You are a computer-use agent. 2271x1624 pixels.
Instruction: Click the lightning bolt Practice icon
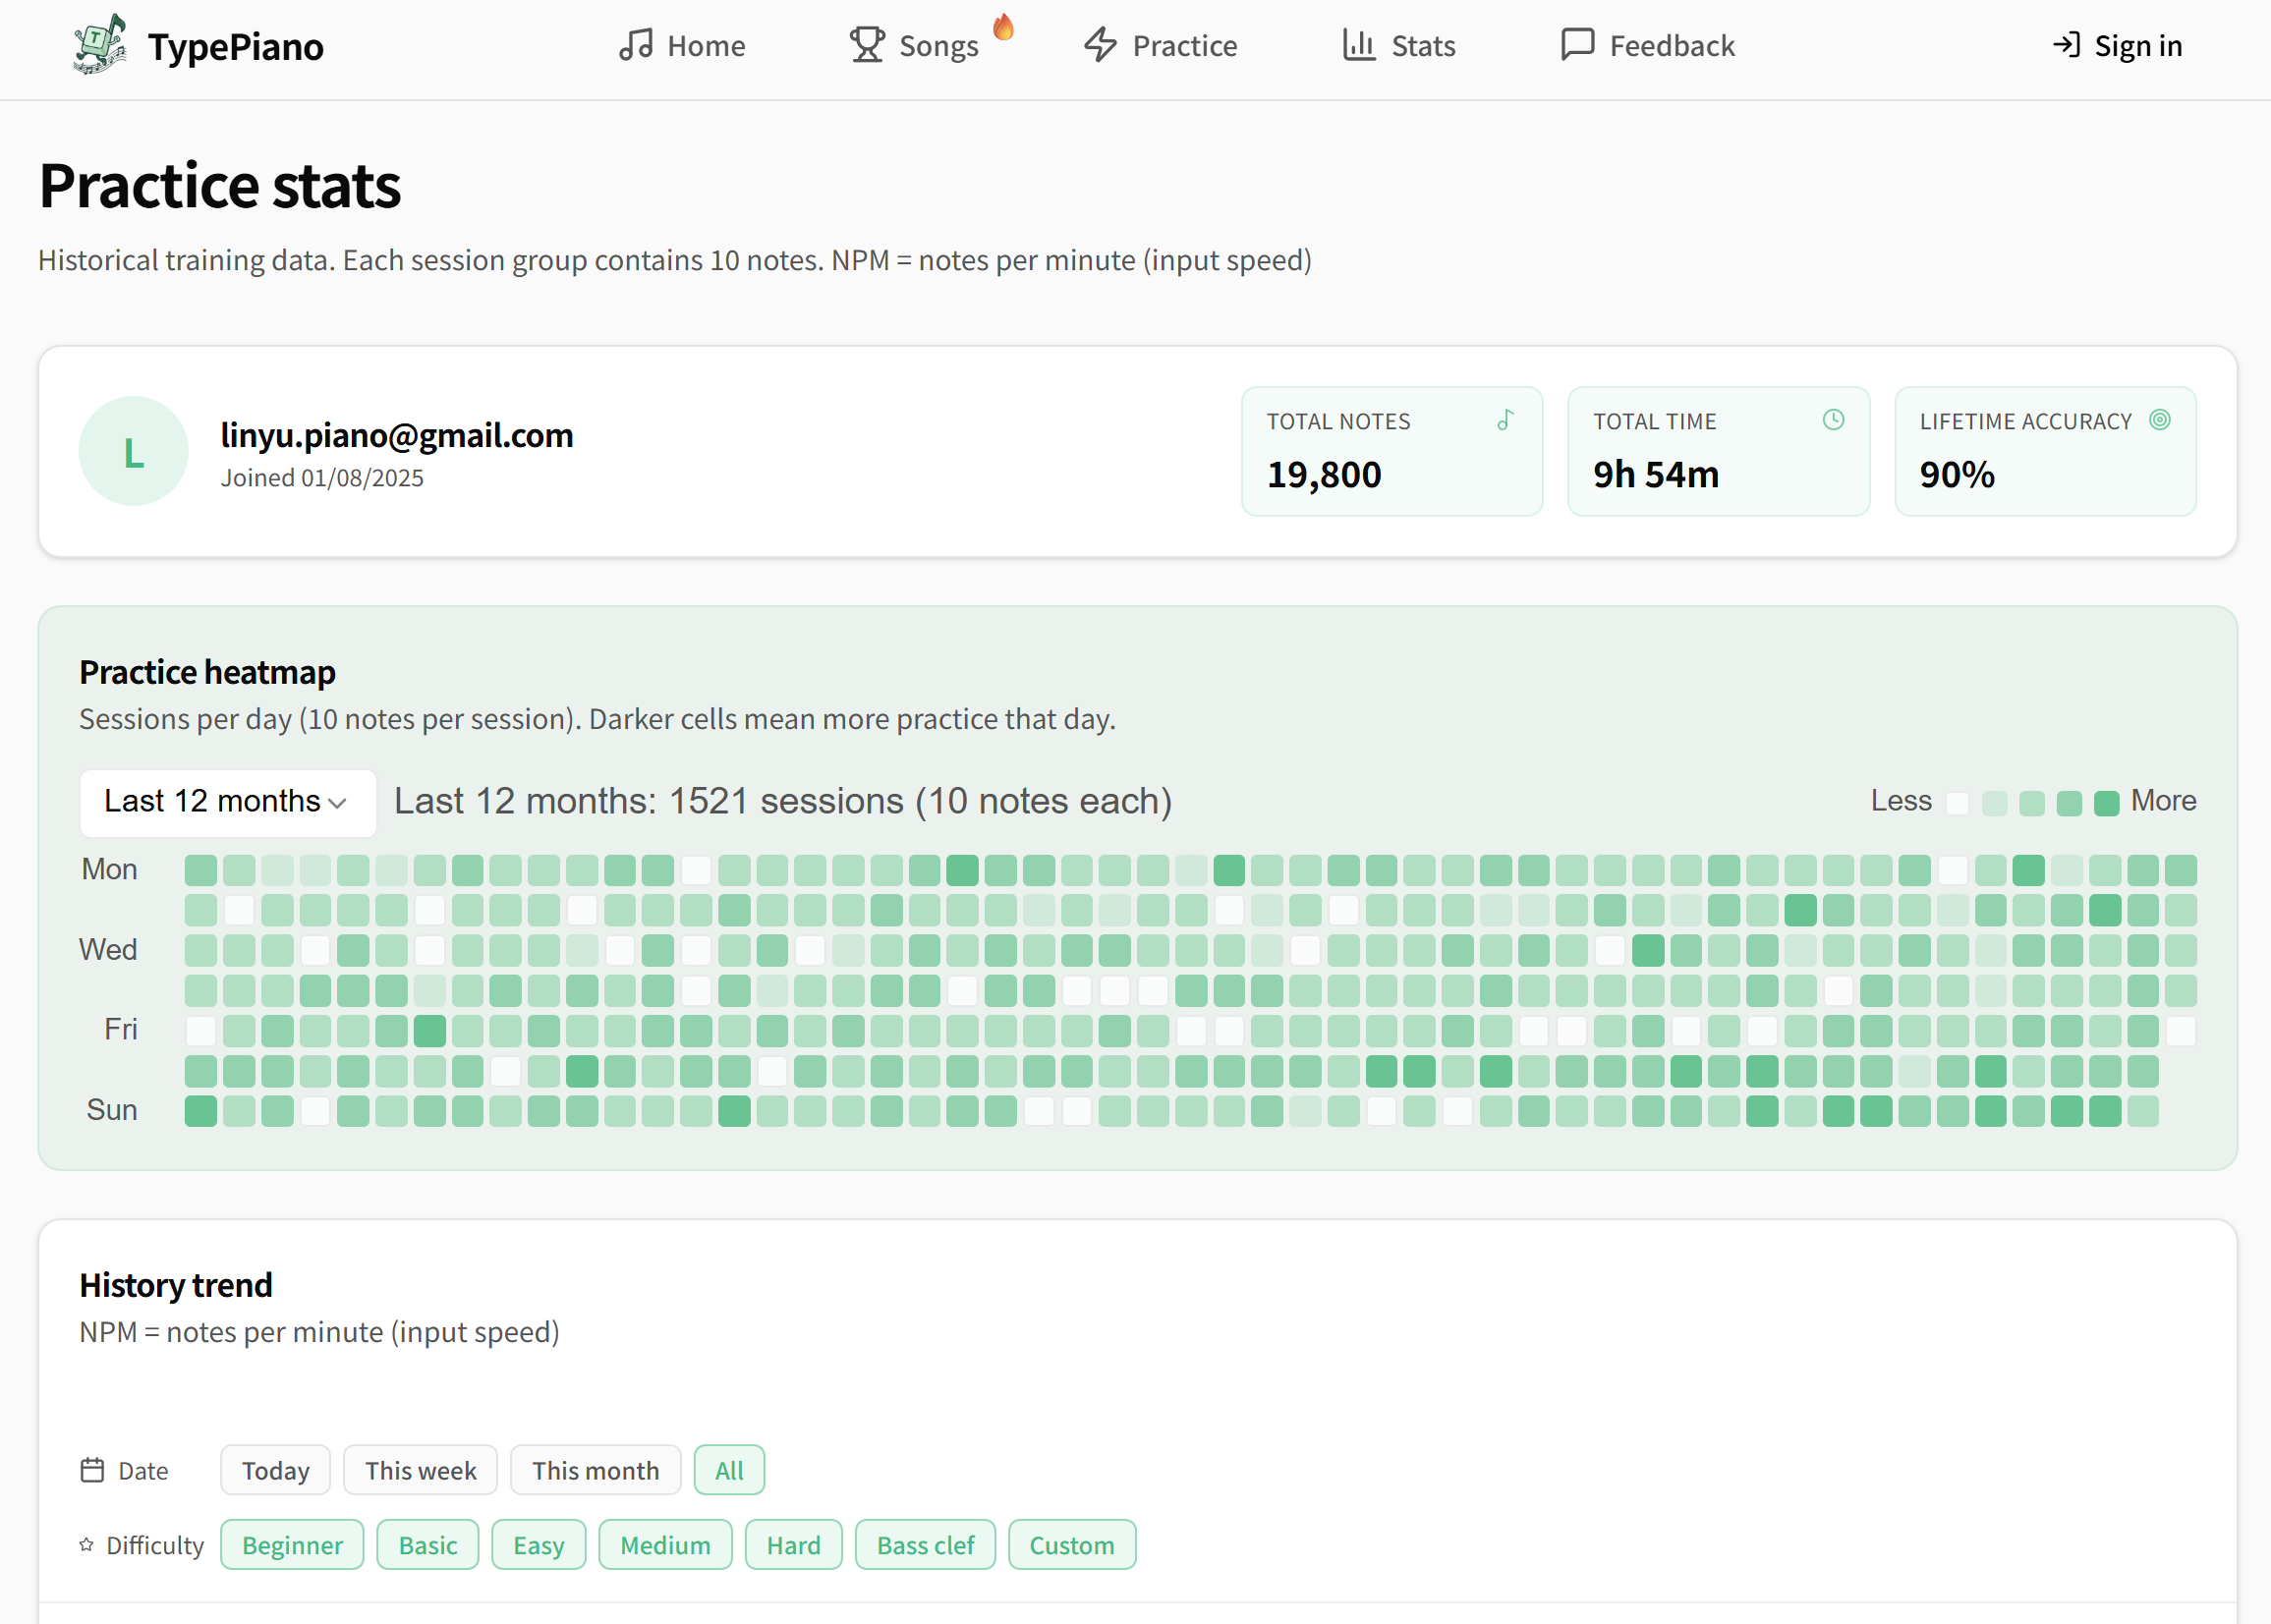[1101, 45]
